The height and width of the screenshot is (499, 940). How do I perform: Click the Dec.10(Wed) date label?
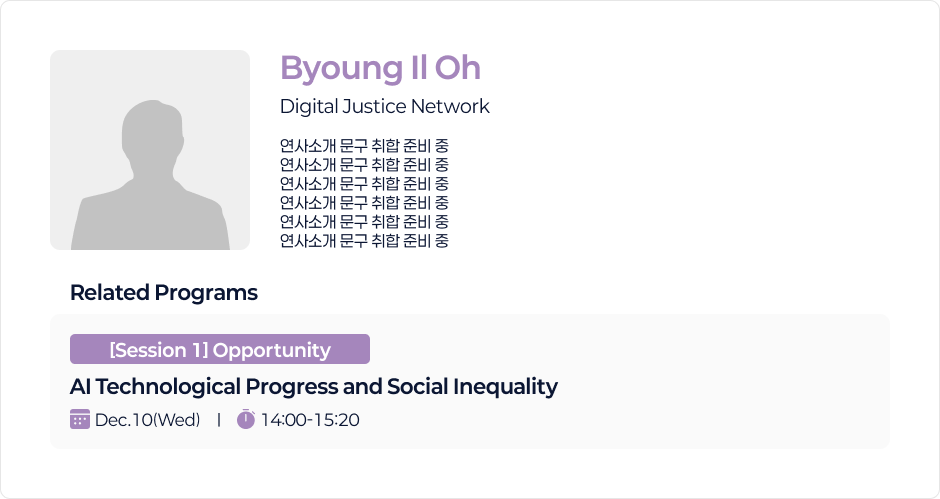(x=147, y=420)
